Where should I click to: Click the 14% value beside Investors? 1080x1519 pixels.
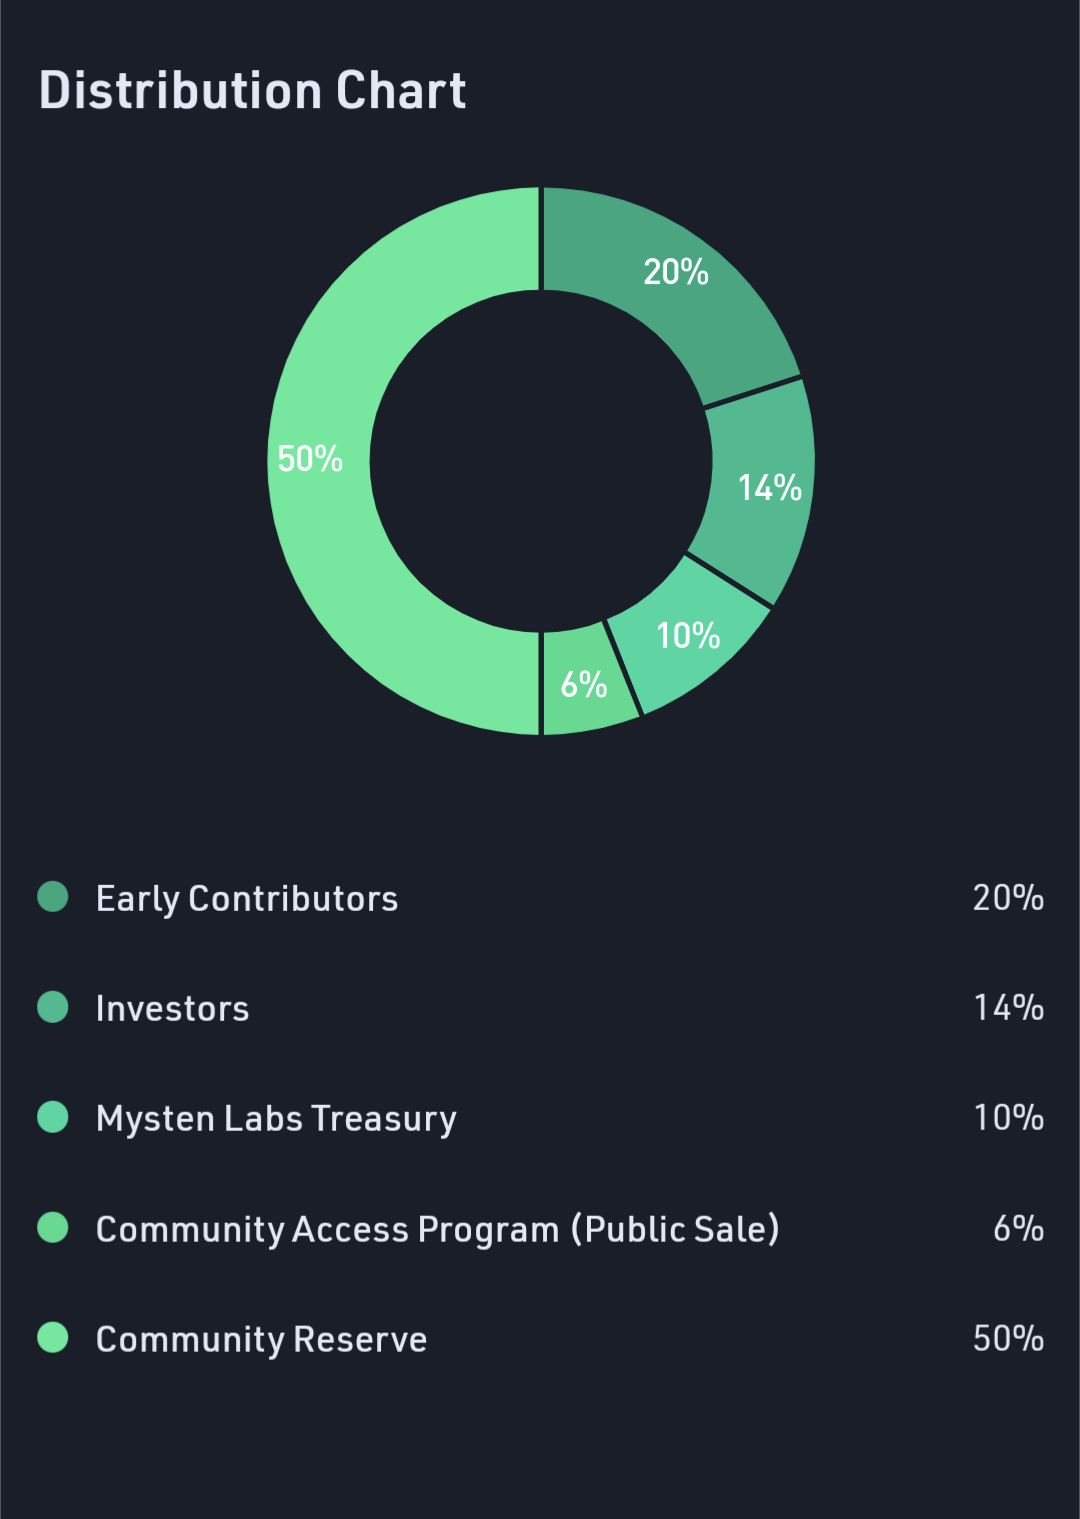tap(1008, 1008)
